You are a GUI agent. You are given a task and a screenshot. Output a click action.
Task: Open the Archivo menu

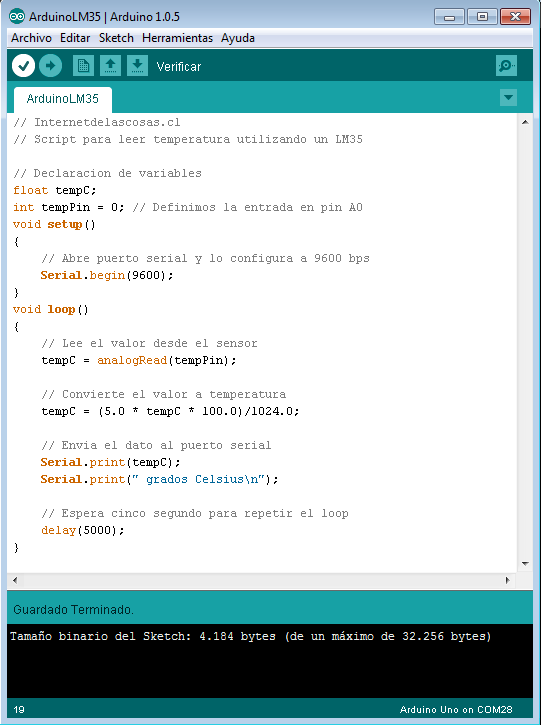(x=31, y=38)
